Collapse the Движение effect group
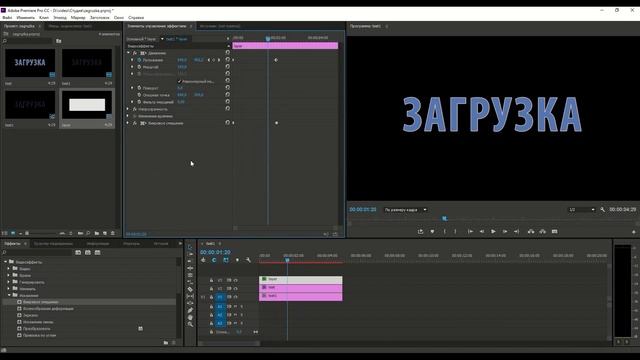This screenshot has height=360, width=640. point(128,53)
